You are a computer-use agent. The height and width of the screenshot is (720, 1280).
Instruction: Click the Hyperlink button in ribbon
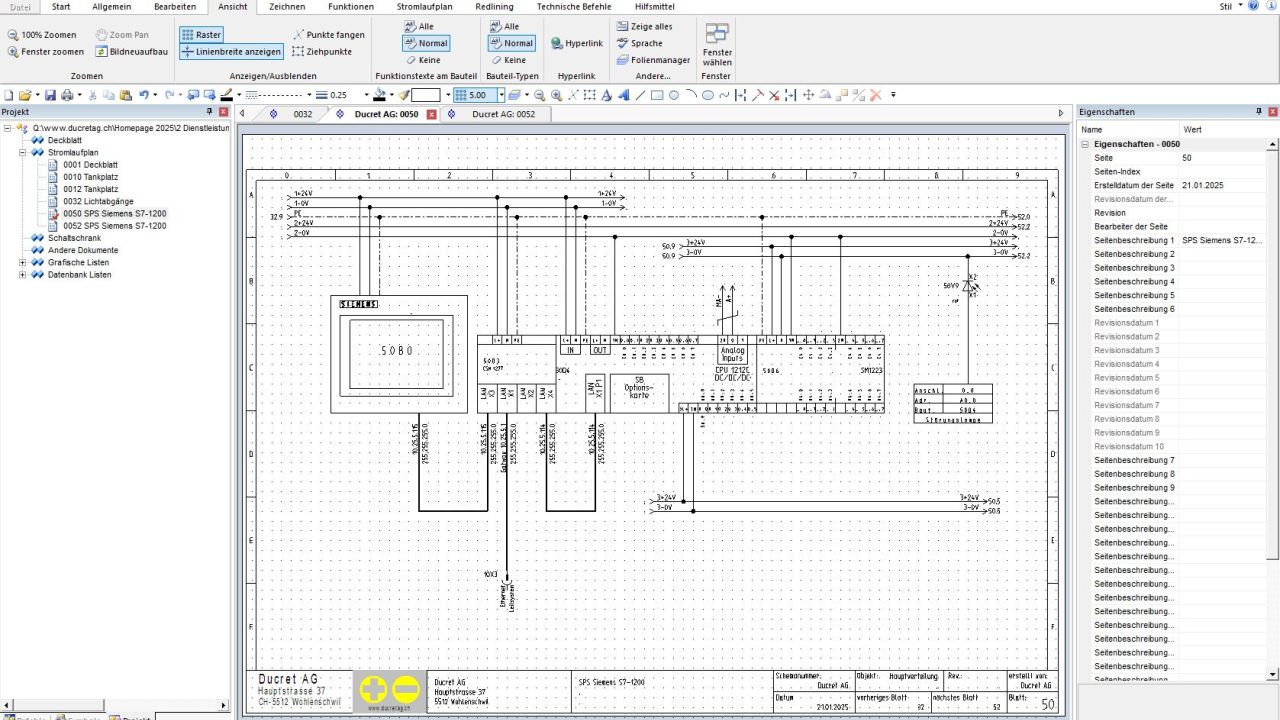pos(577,44)
